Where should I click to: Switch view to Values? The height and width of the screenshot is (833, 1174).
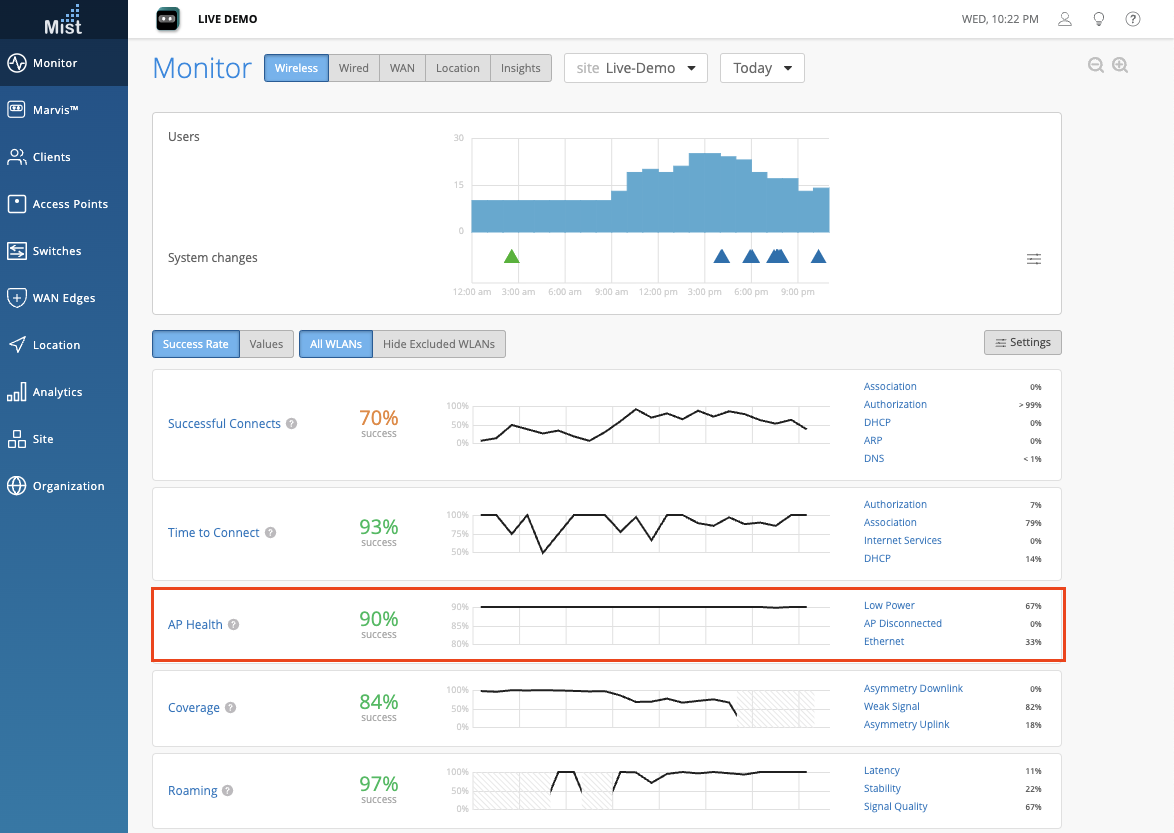(266, 344)
